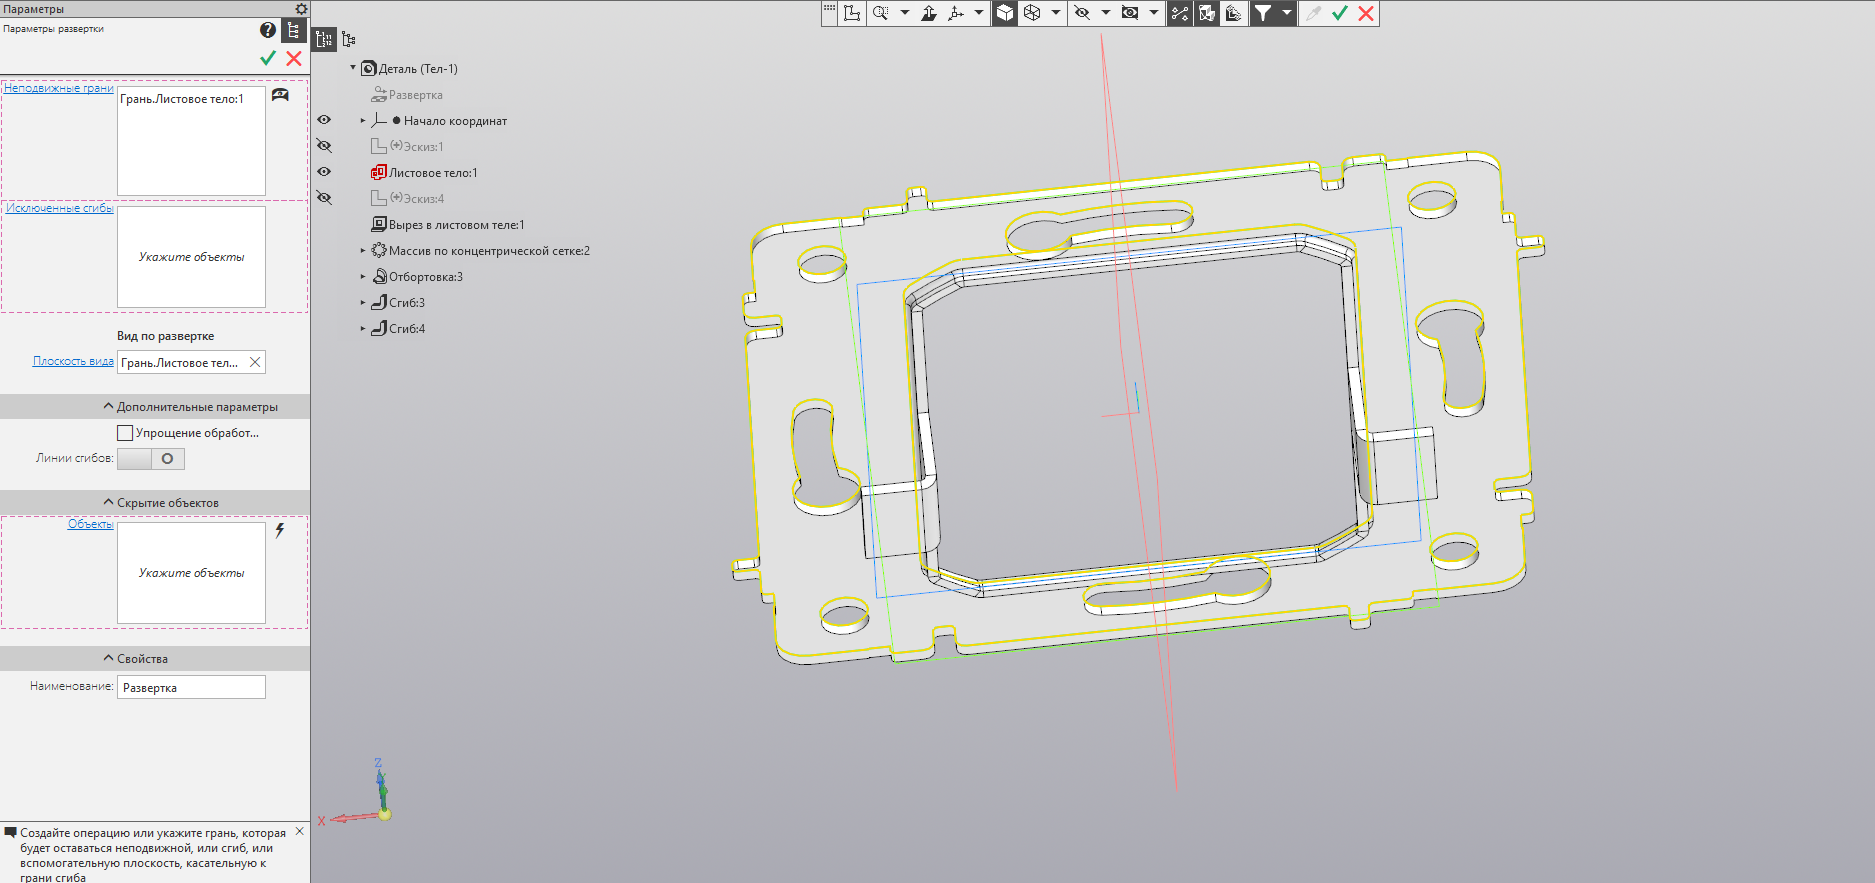Hide Листовое тело:1 using its eye icon
1875x883 pixels.
(324, 172)
